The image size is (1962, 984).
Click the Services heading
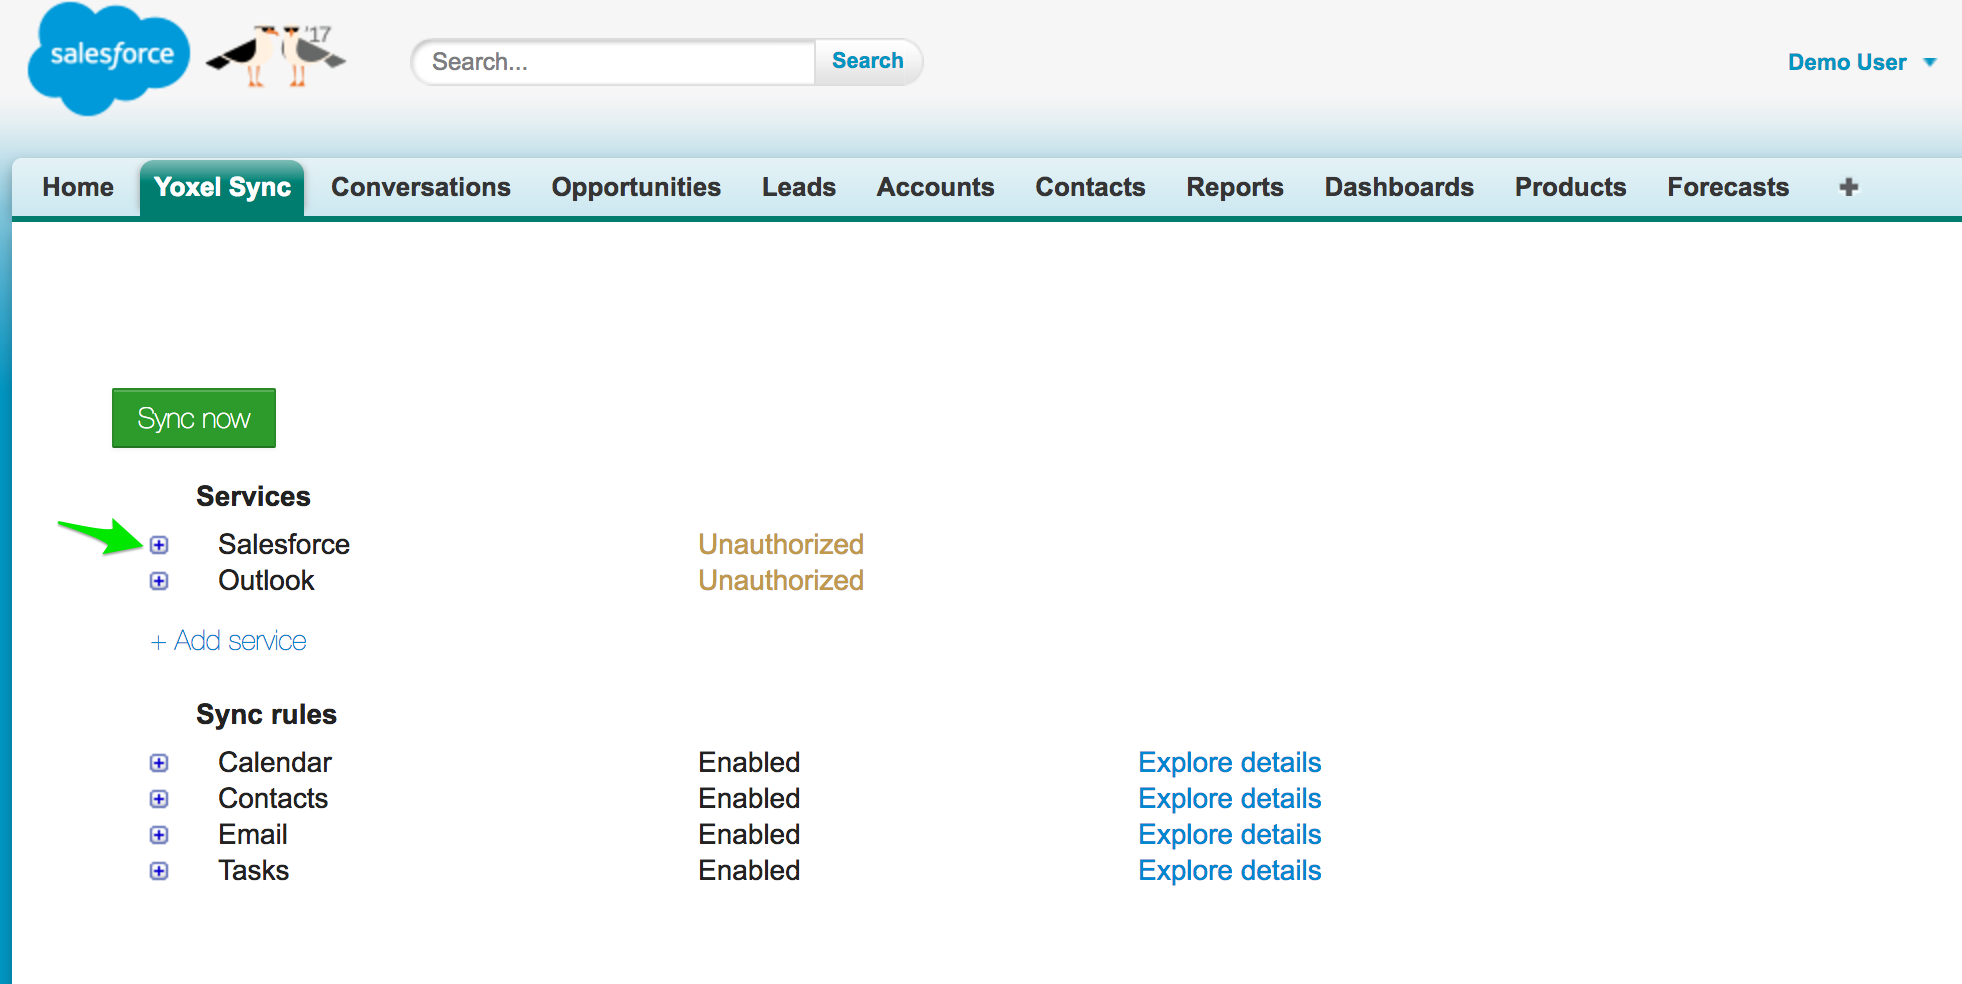pos(253,497)
